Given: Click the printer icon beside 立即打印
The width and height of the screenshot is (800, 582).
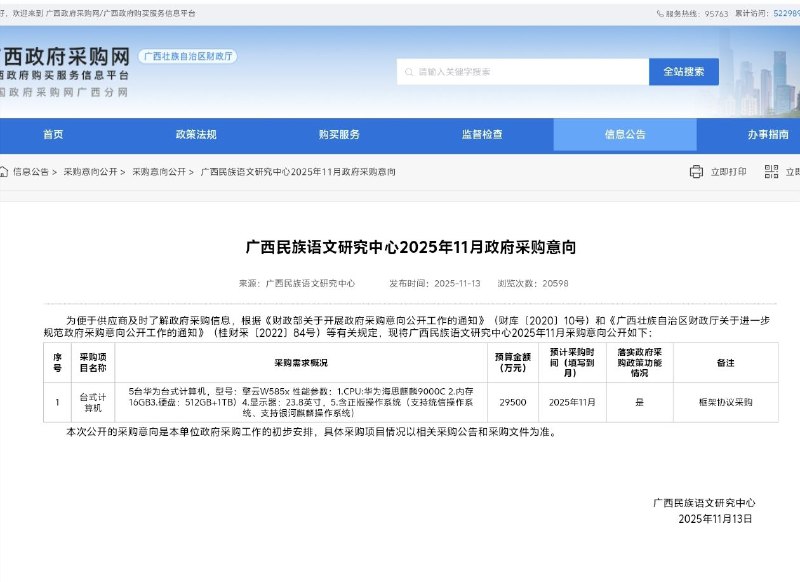Looking at the screenshot, I should pyautogui.click(x=696, y=171).
